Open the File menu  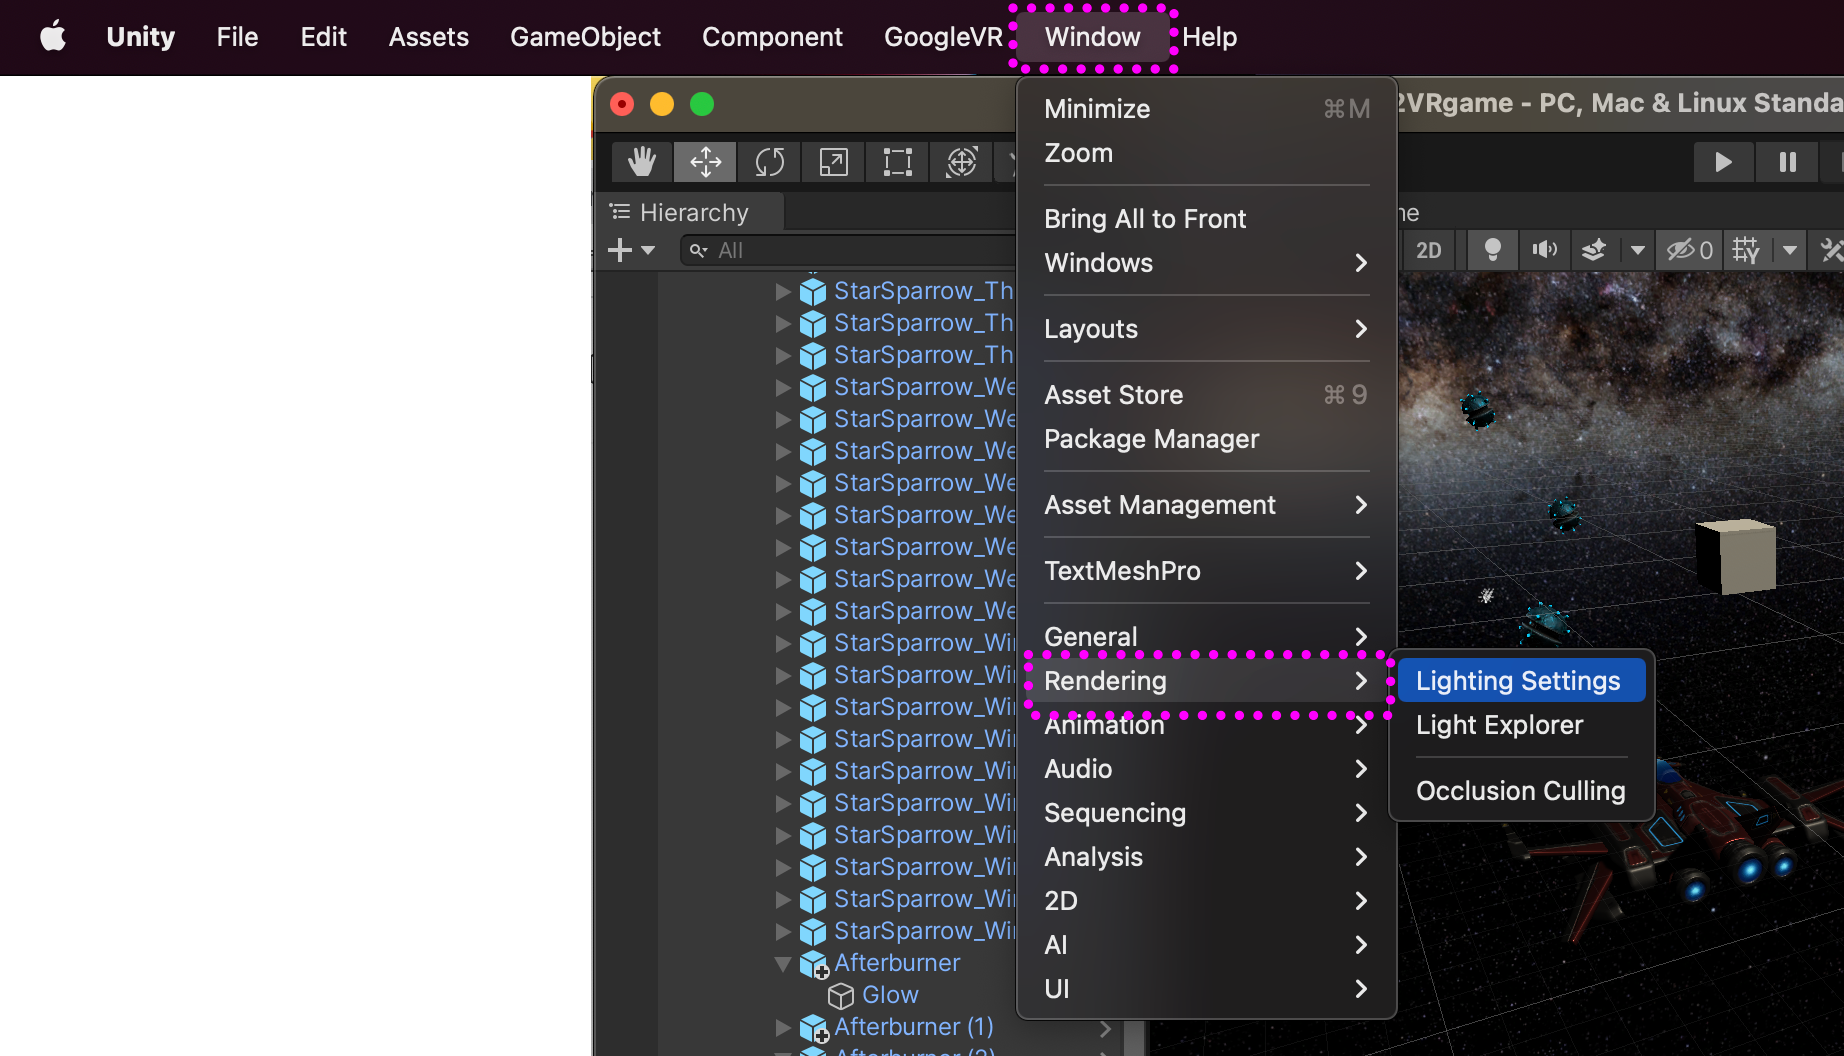coord(238,37)
